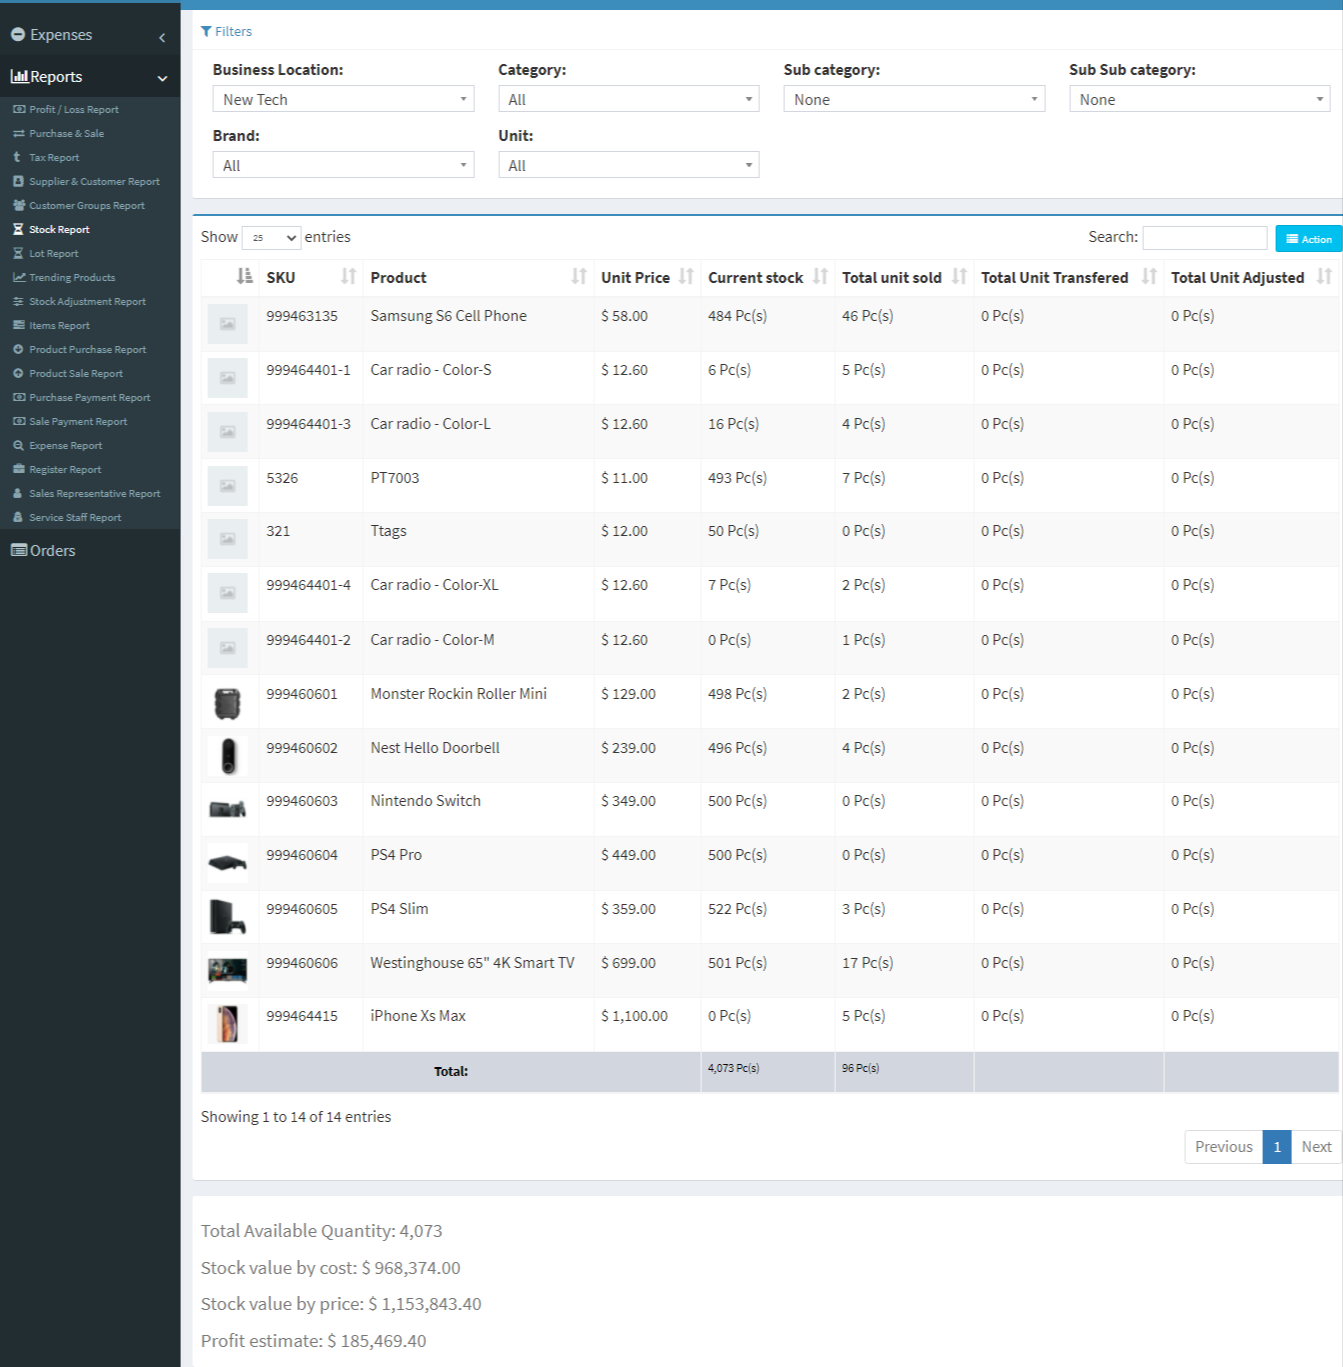Sort by Current stock column arrows

coord(820,277)
